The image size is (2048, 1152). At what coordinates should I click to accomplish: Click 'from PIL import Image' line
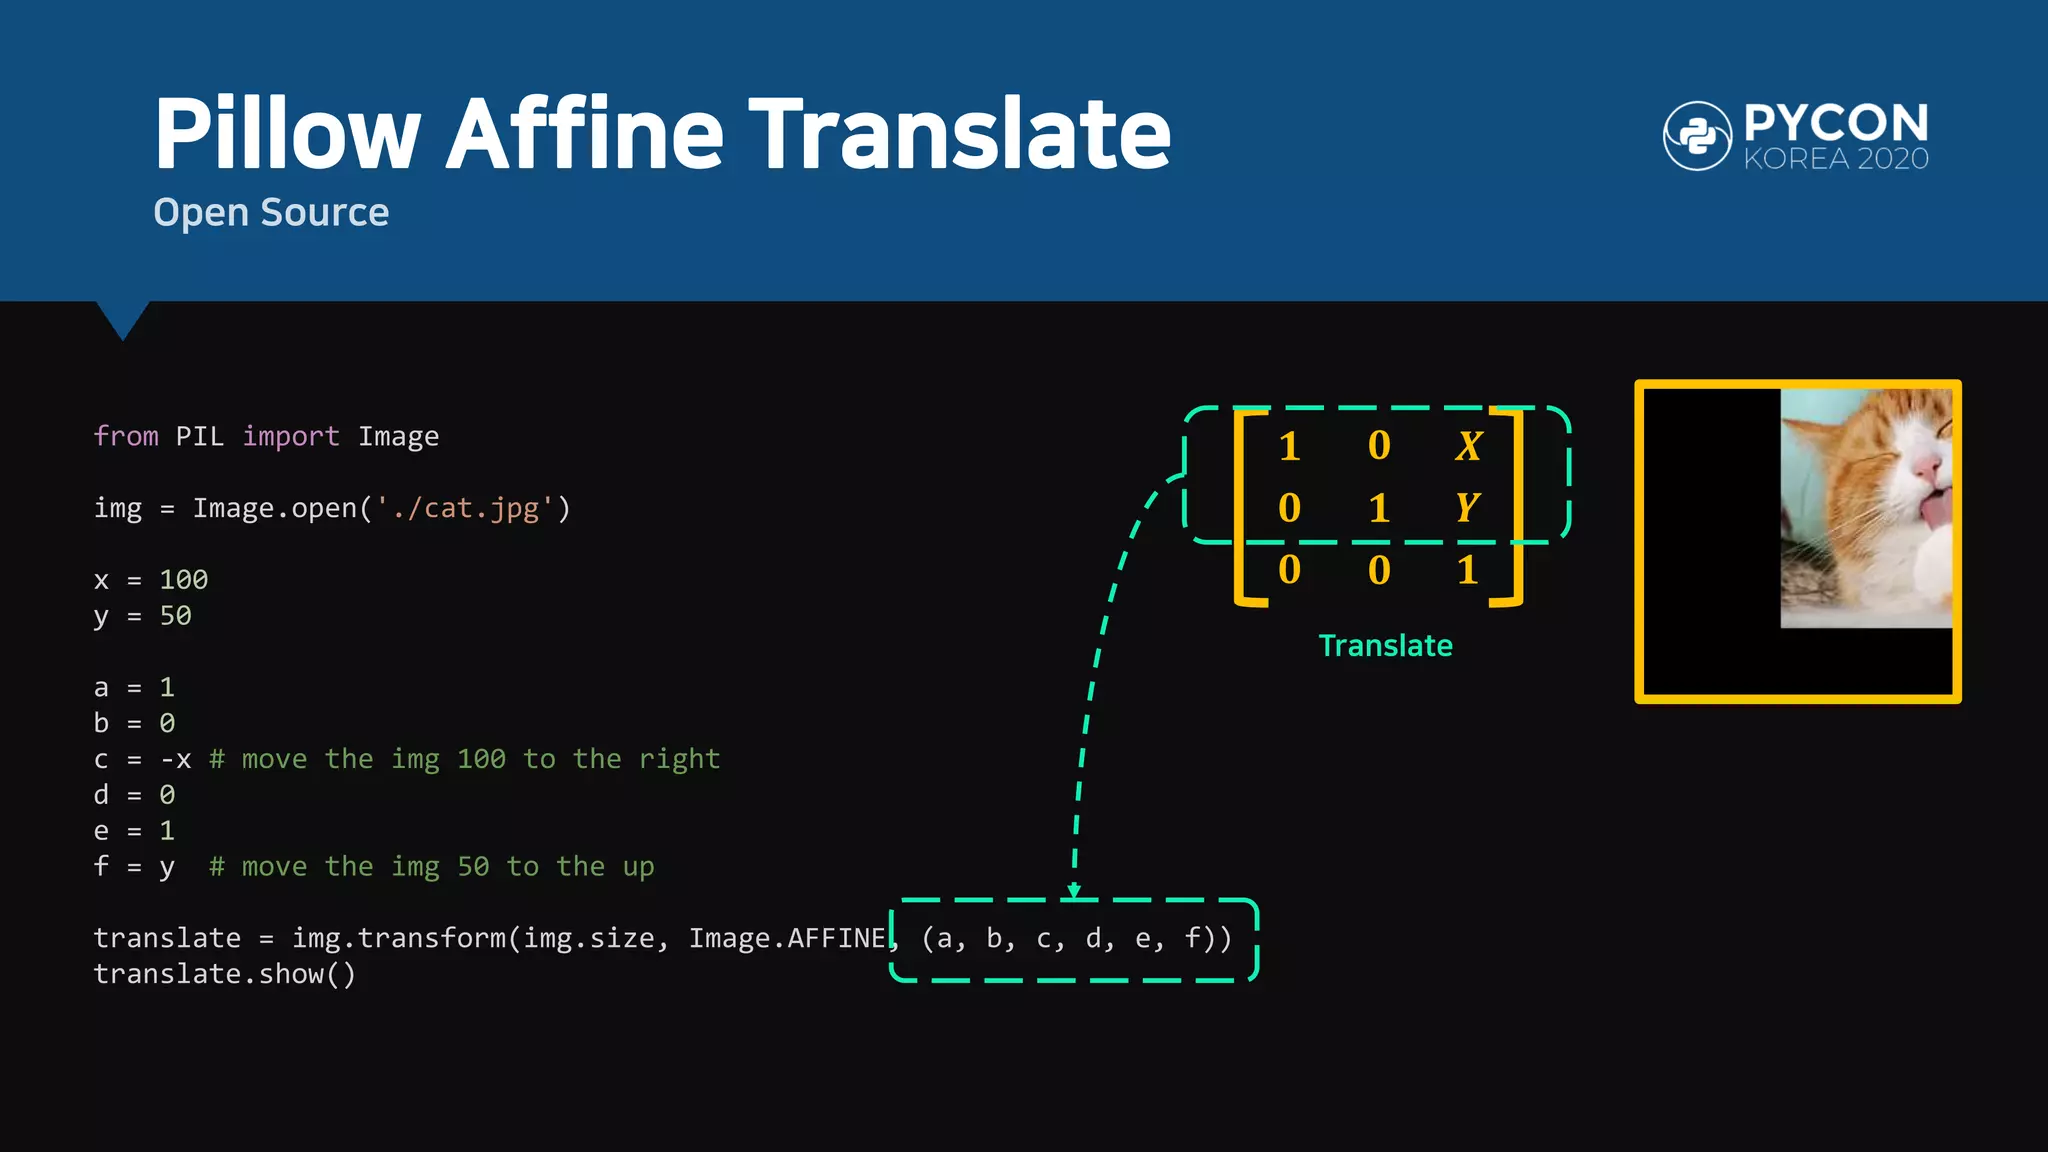point(266,436)
